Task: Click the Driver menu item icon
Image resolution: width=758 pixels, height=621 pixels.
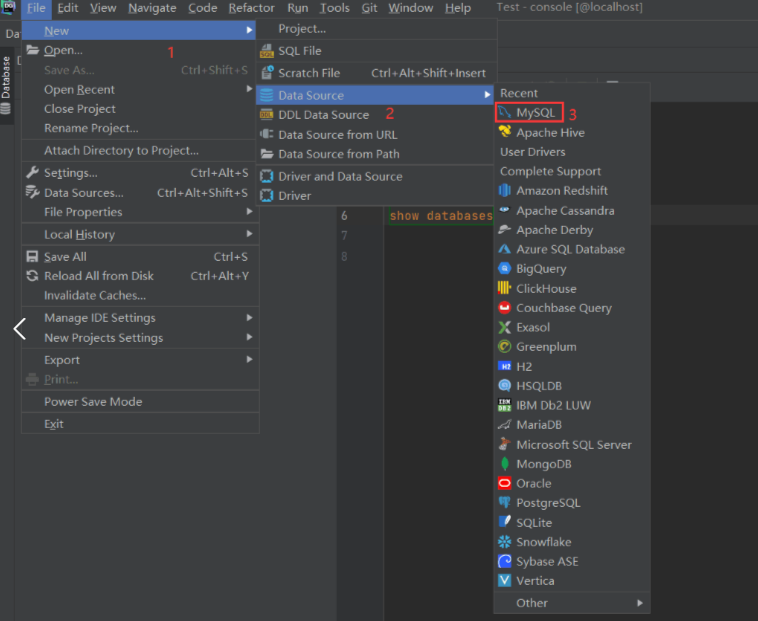Action: point(266,195)
